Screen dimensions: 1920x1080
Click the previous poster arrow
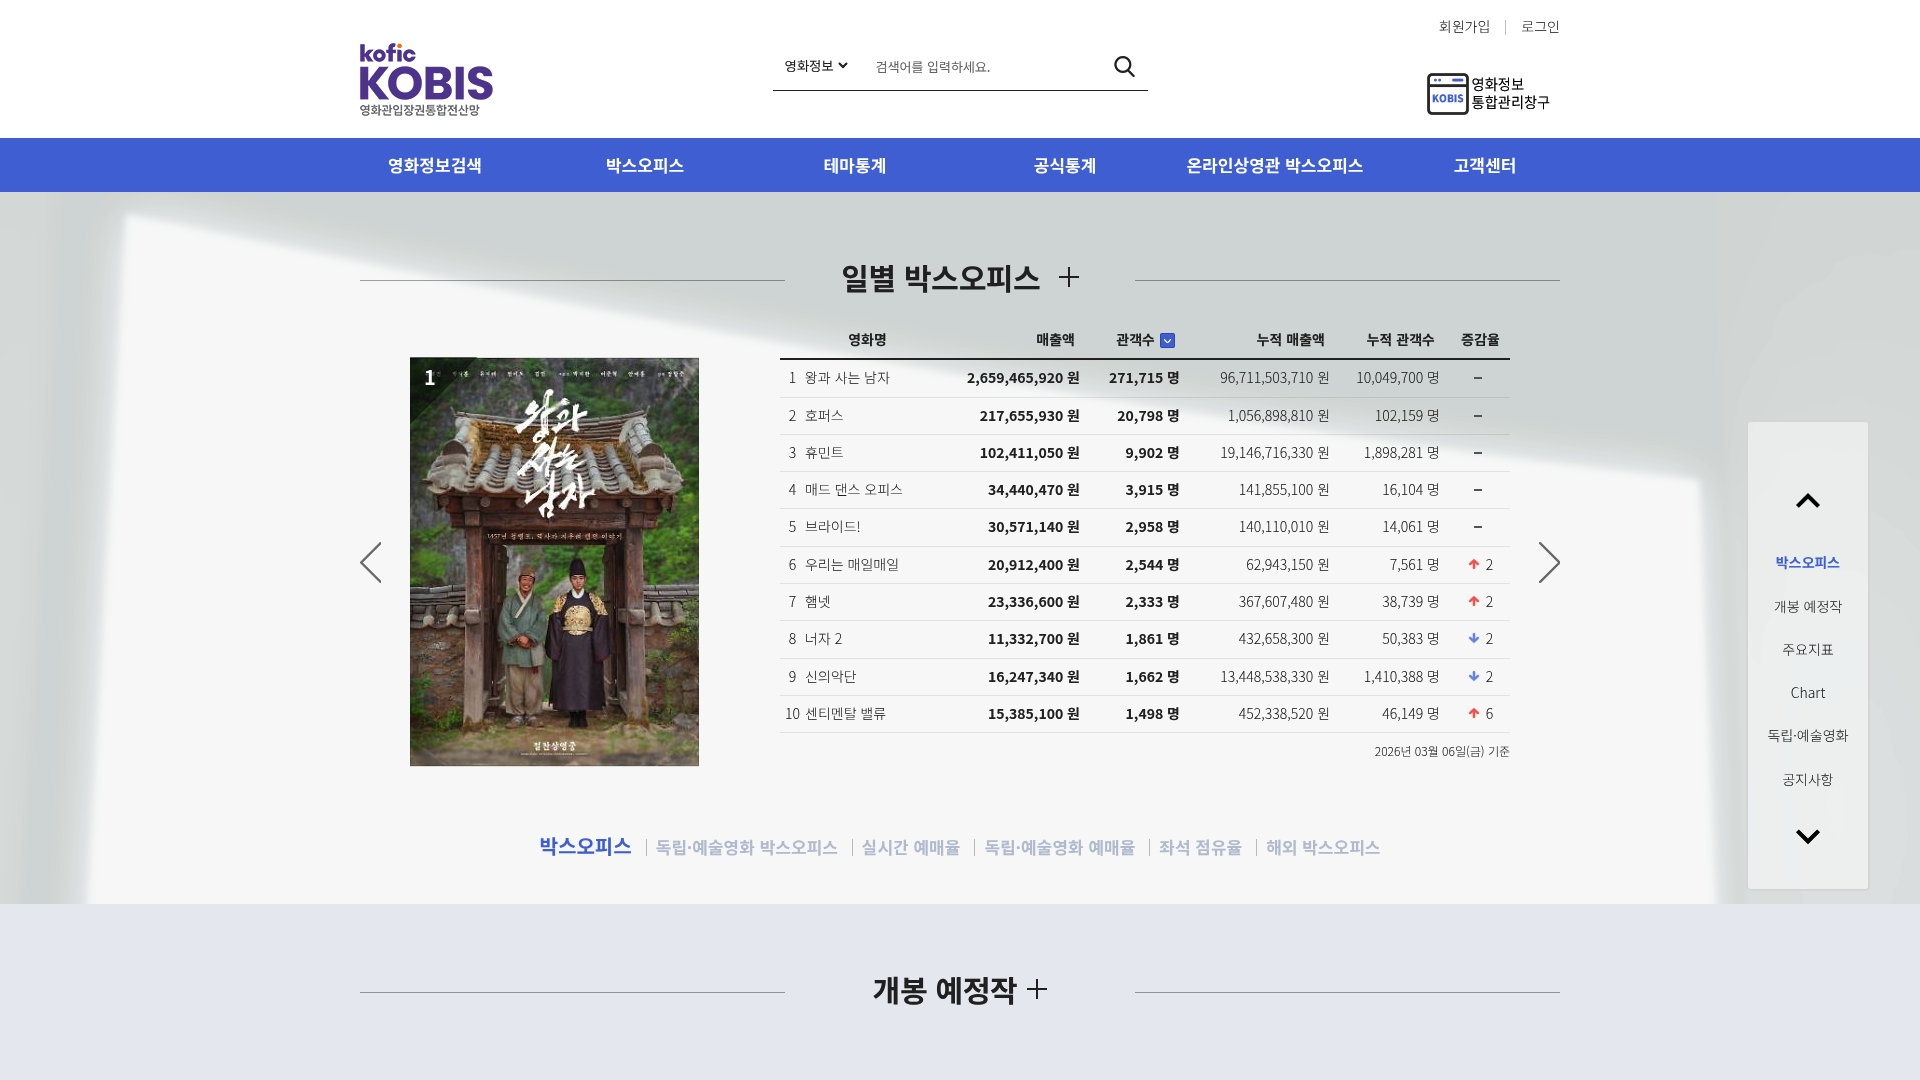coord(371,562)
